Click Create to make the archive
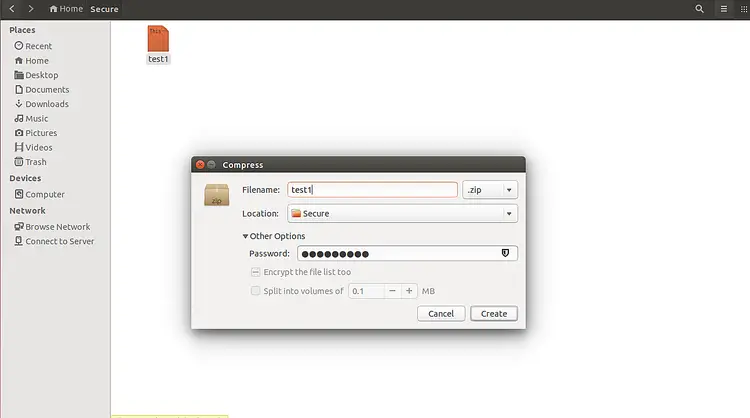 pos(494,314)
